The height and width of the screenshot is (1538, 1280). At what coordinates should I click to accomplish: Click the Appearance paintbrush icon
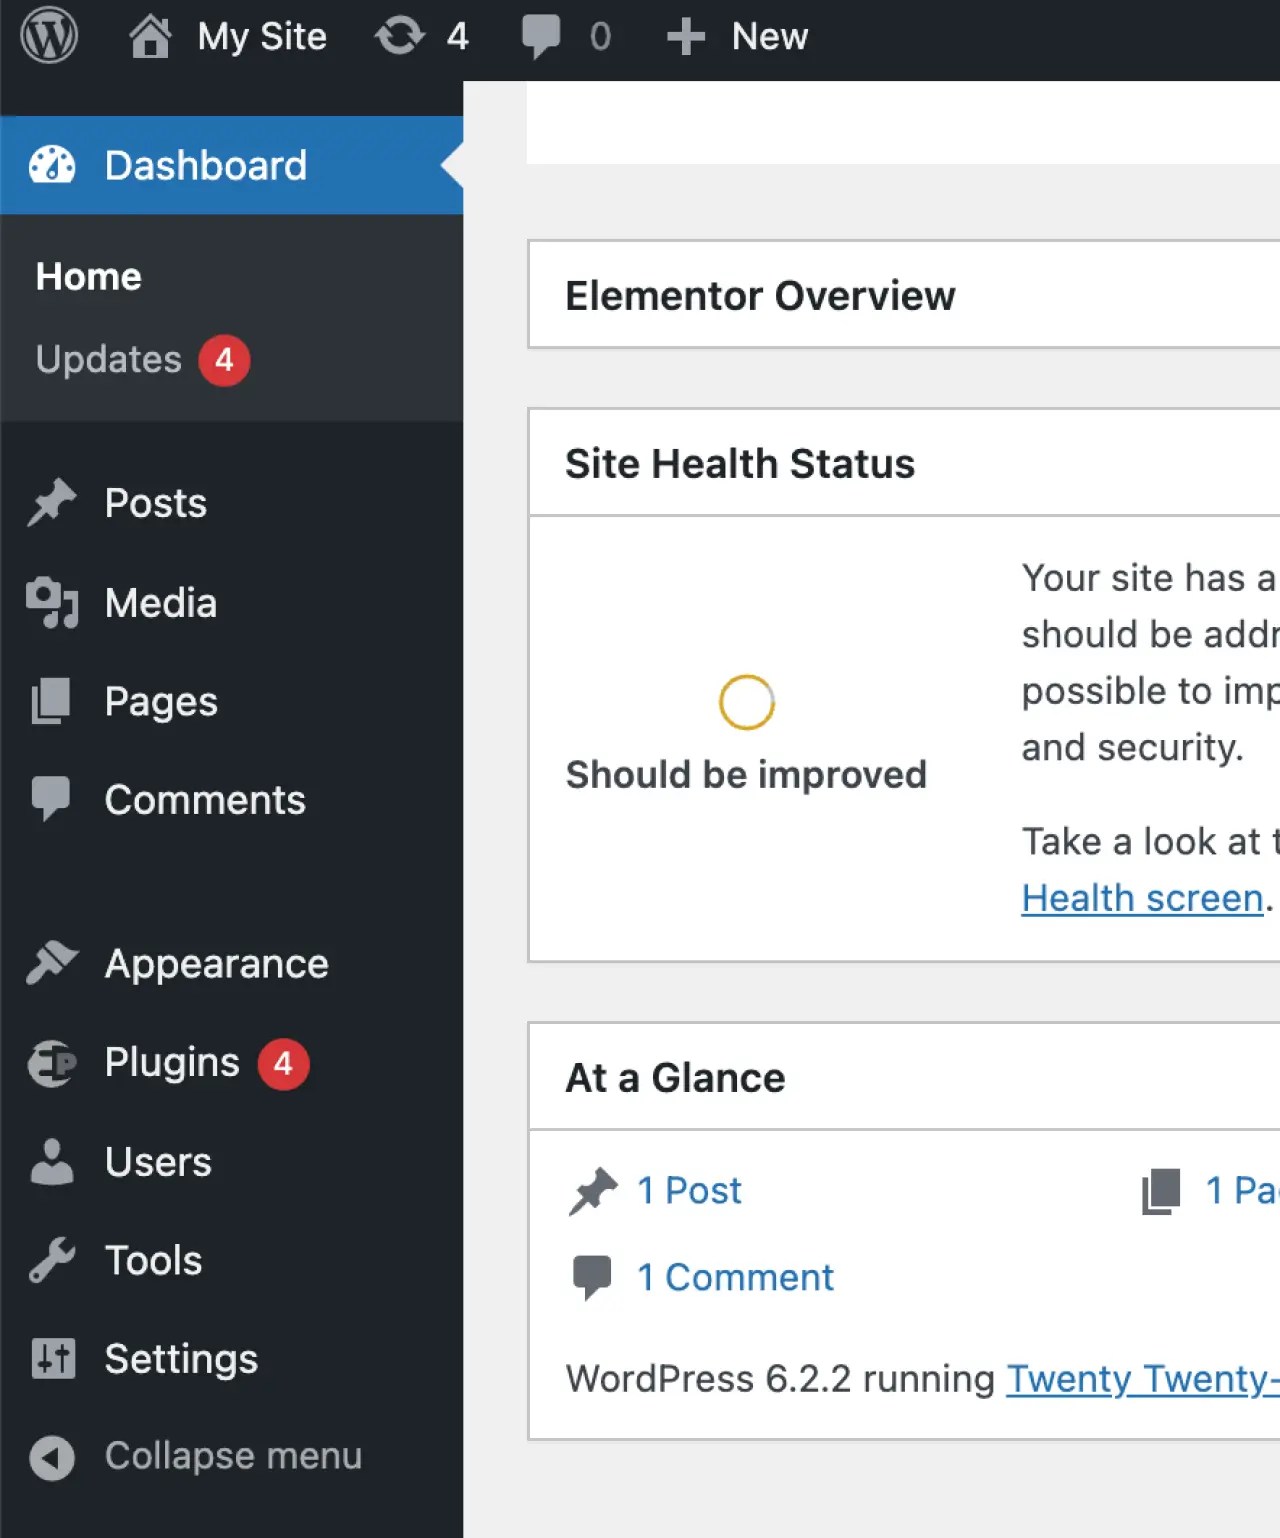point(52,963)
